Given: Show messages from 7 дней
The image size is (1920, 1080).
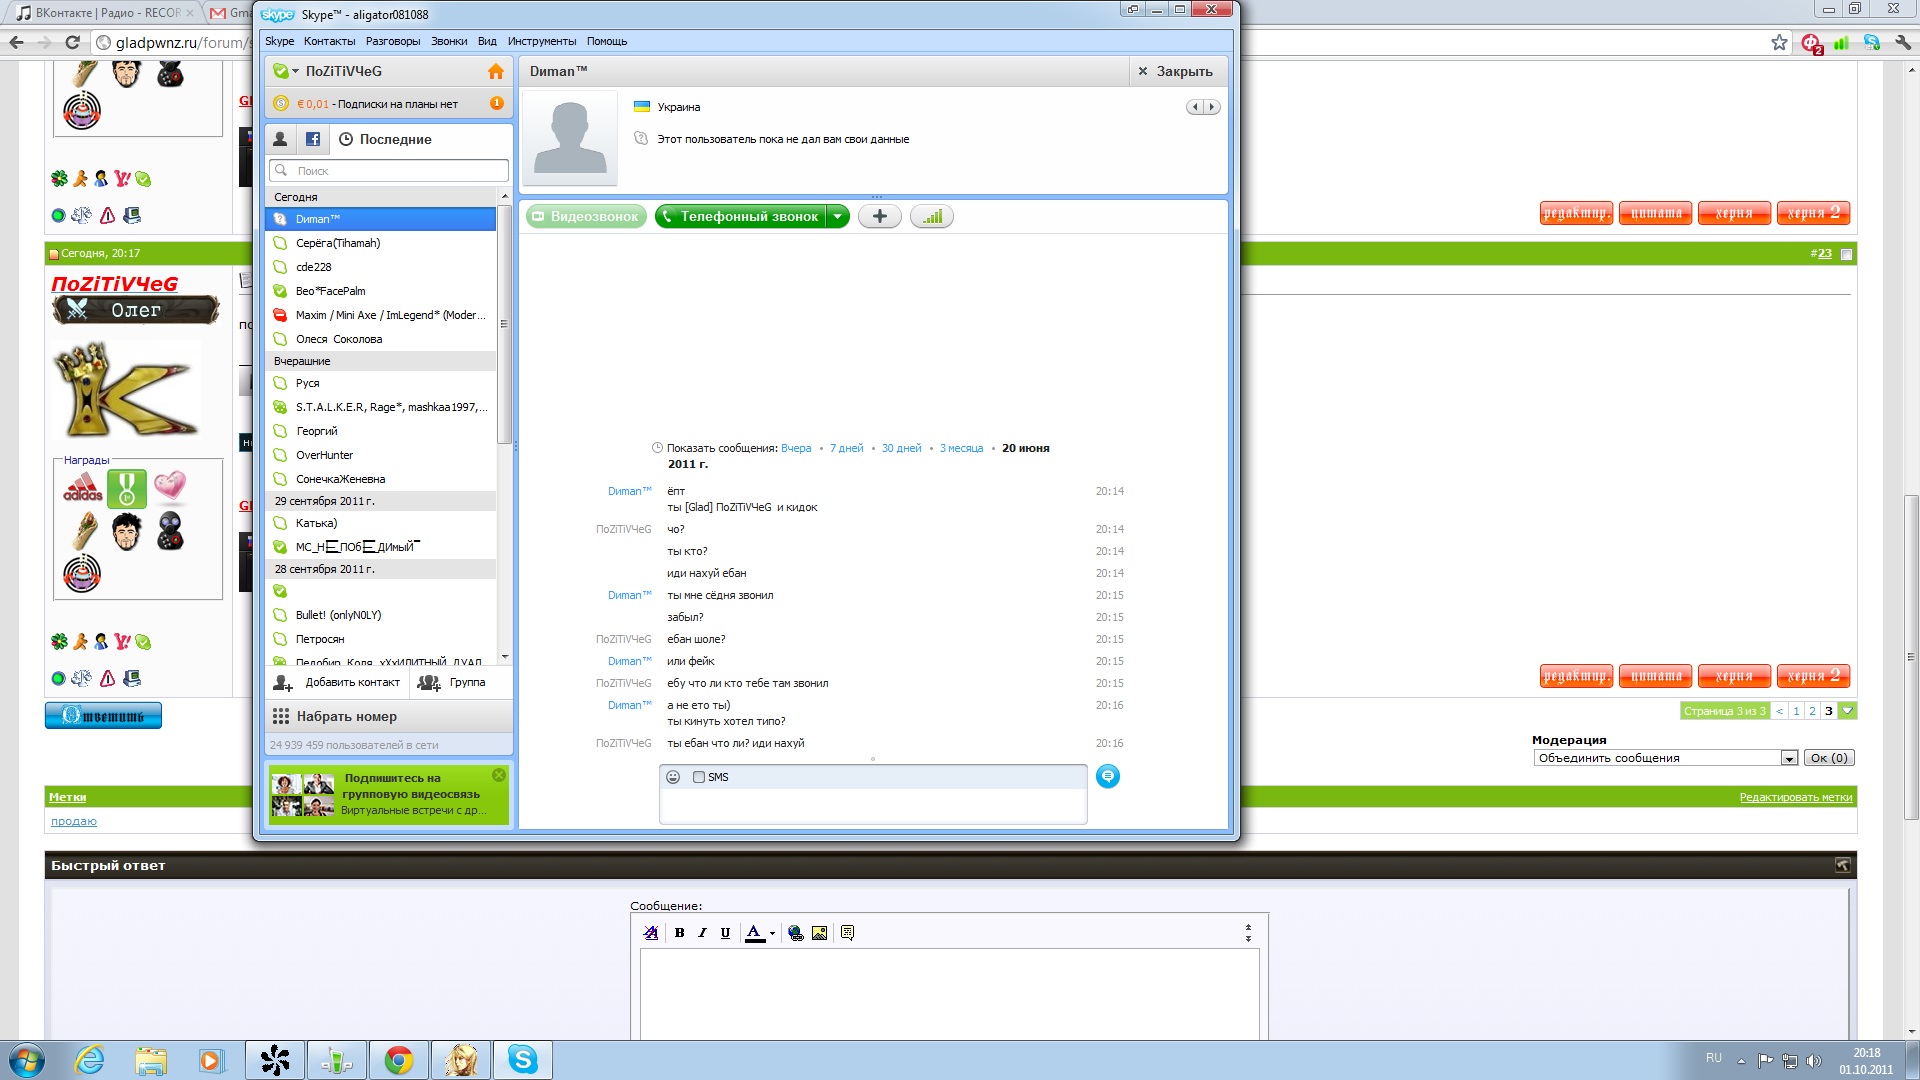Looking at the screenshot, I should tap(846, 448).
